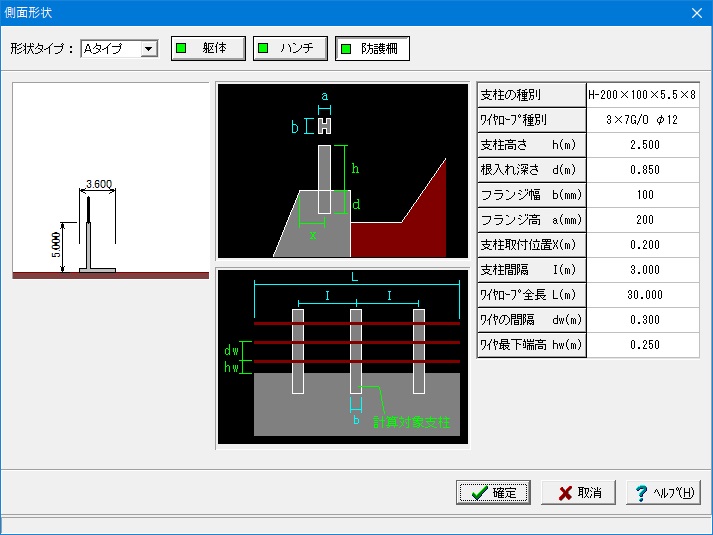Edit 支柱取付位置X(m) value 0.200

643,245
